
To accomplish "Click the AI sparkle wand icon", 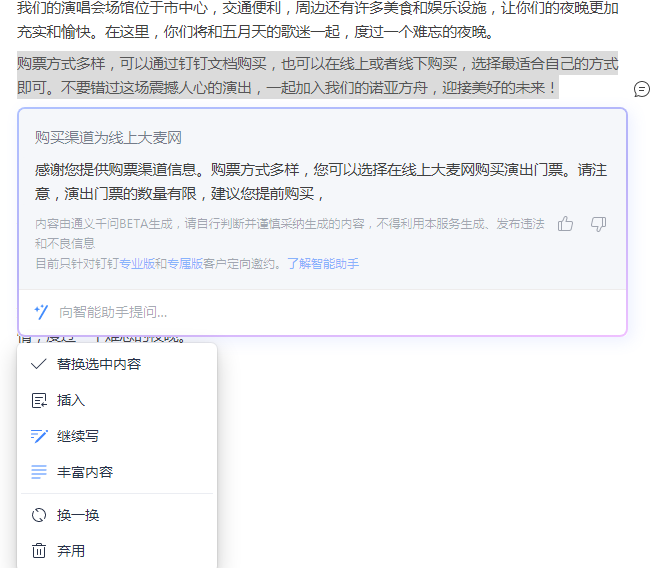I will coord(41,312).
